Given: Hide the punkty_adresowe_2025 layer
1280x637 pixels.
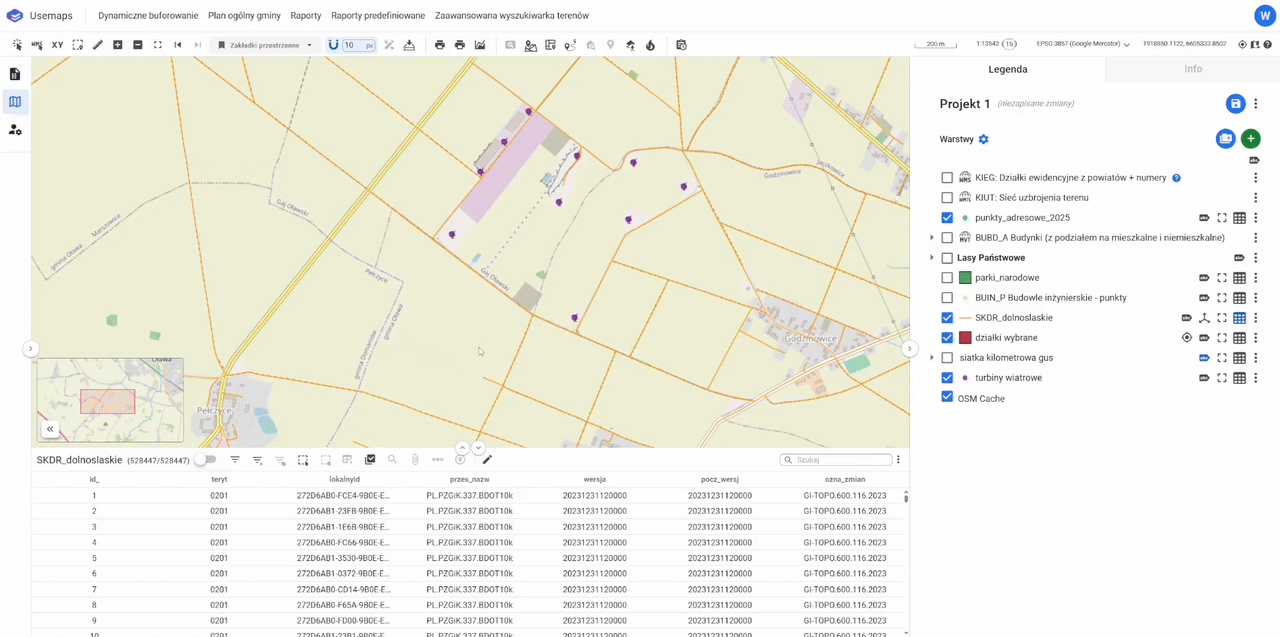Looking at the screenshot, I should (947, 218).
